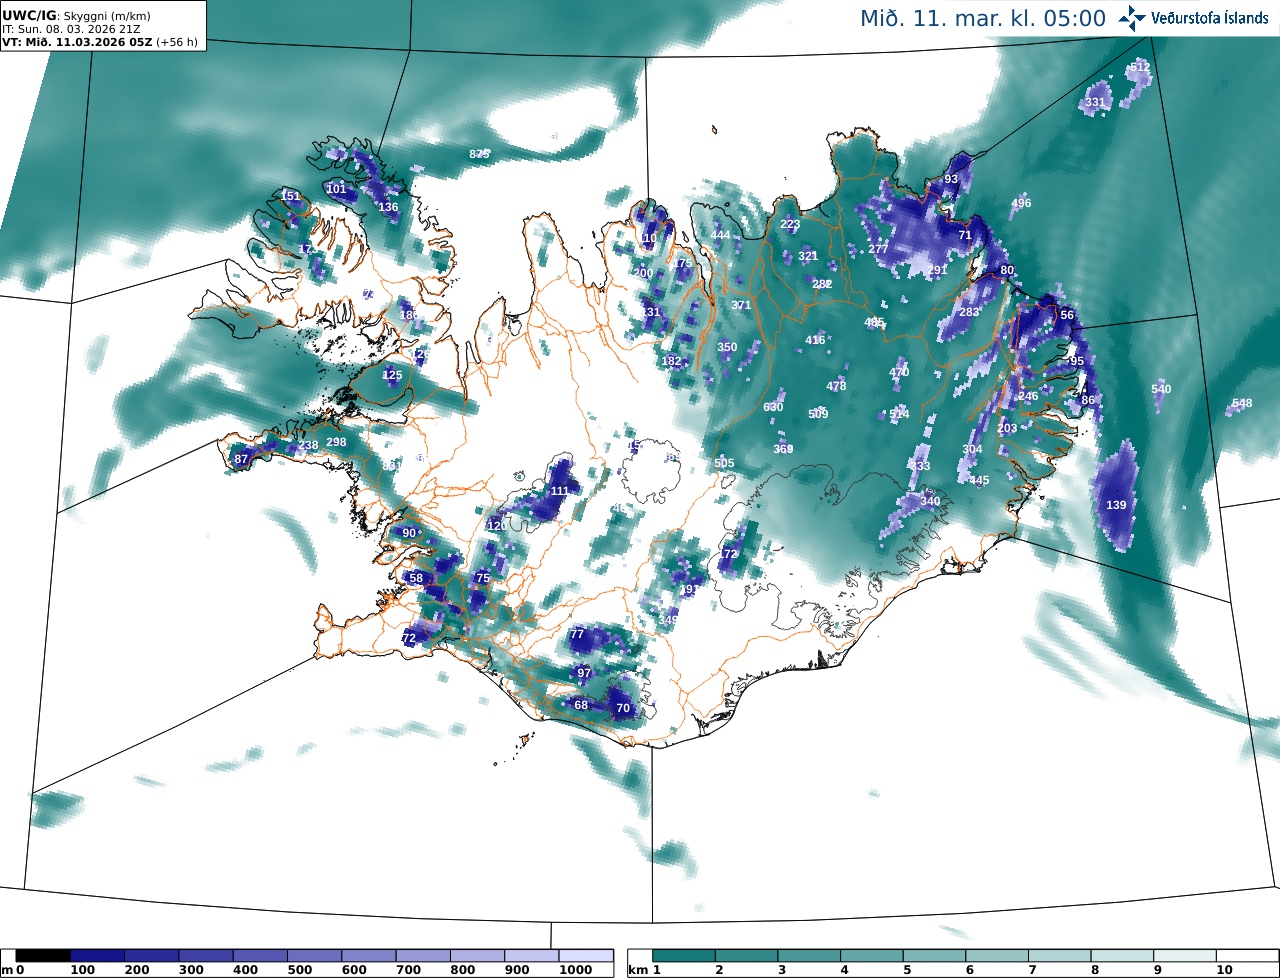
Task: Click the visibility value 350 on the map
Action: [x=727, y=347]
